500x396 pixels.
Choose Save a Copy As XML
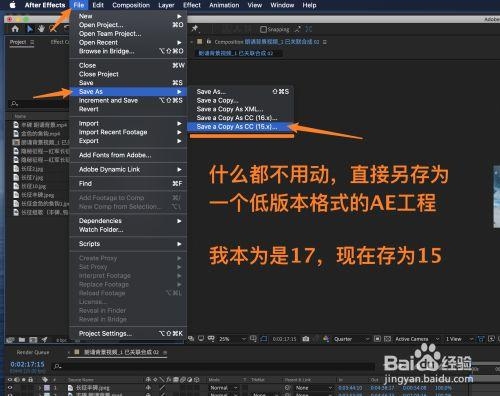point(240,109)
